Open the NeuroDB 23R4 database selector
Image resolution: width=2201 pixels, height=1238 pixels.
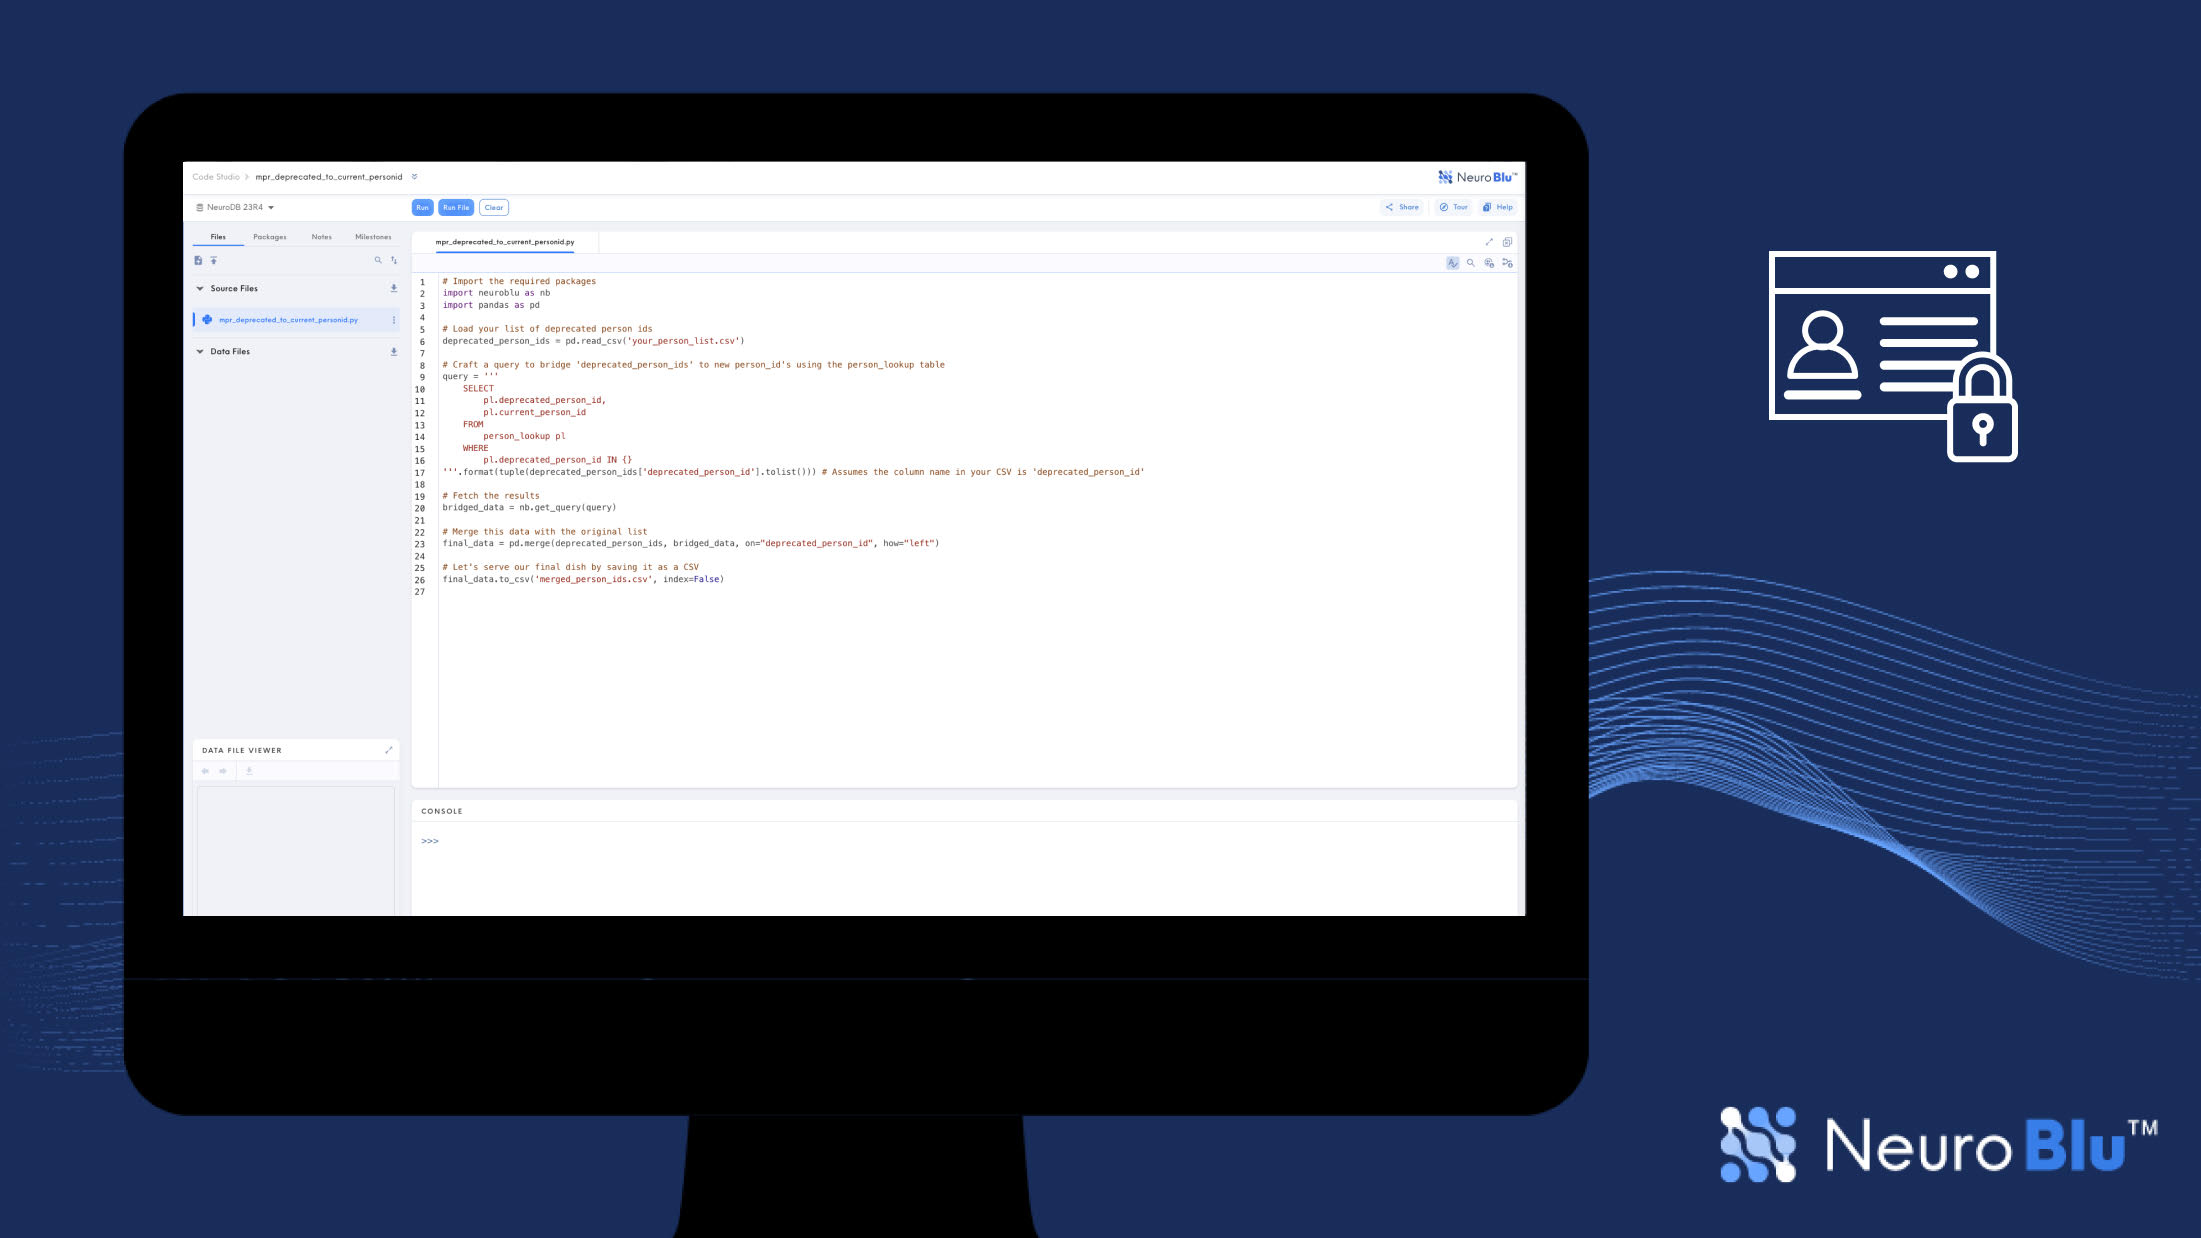click(x=234, y=207)
